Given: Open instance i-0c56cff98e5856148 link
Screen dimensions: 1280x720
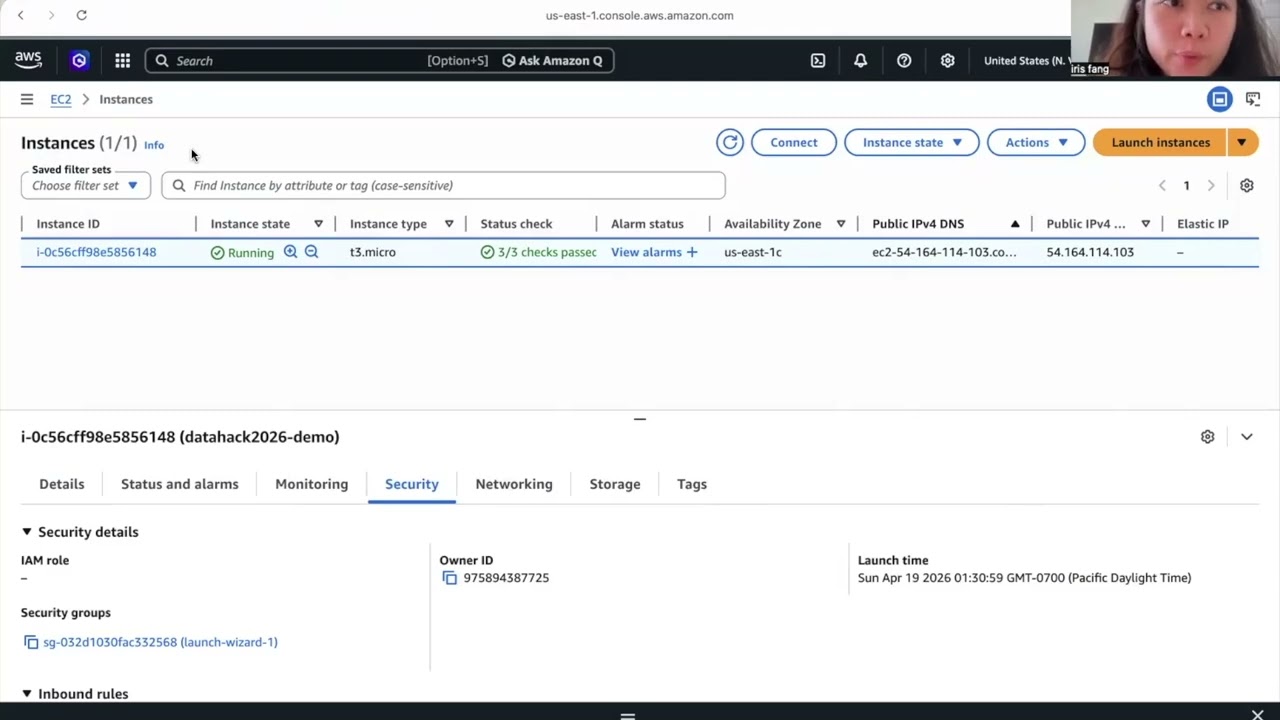Looking at the screenshot, I should (x=96, y=252).
